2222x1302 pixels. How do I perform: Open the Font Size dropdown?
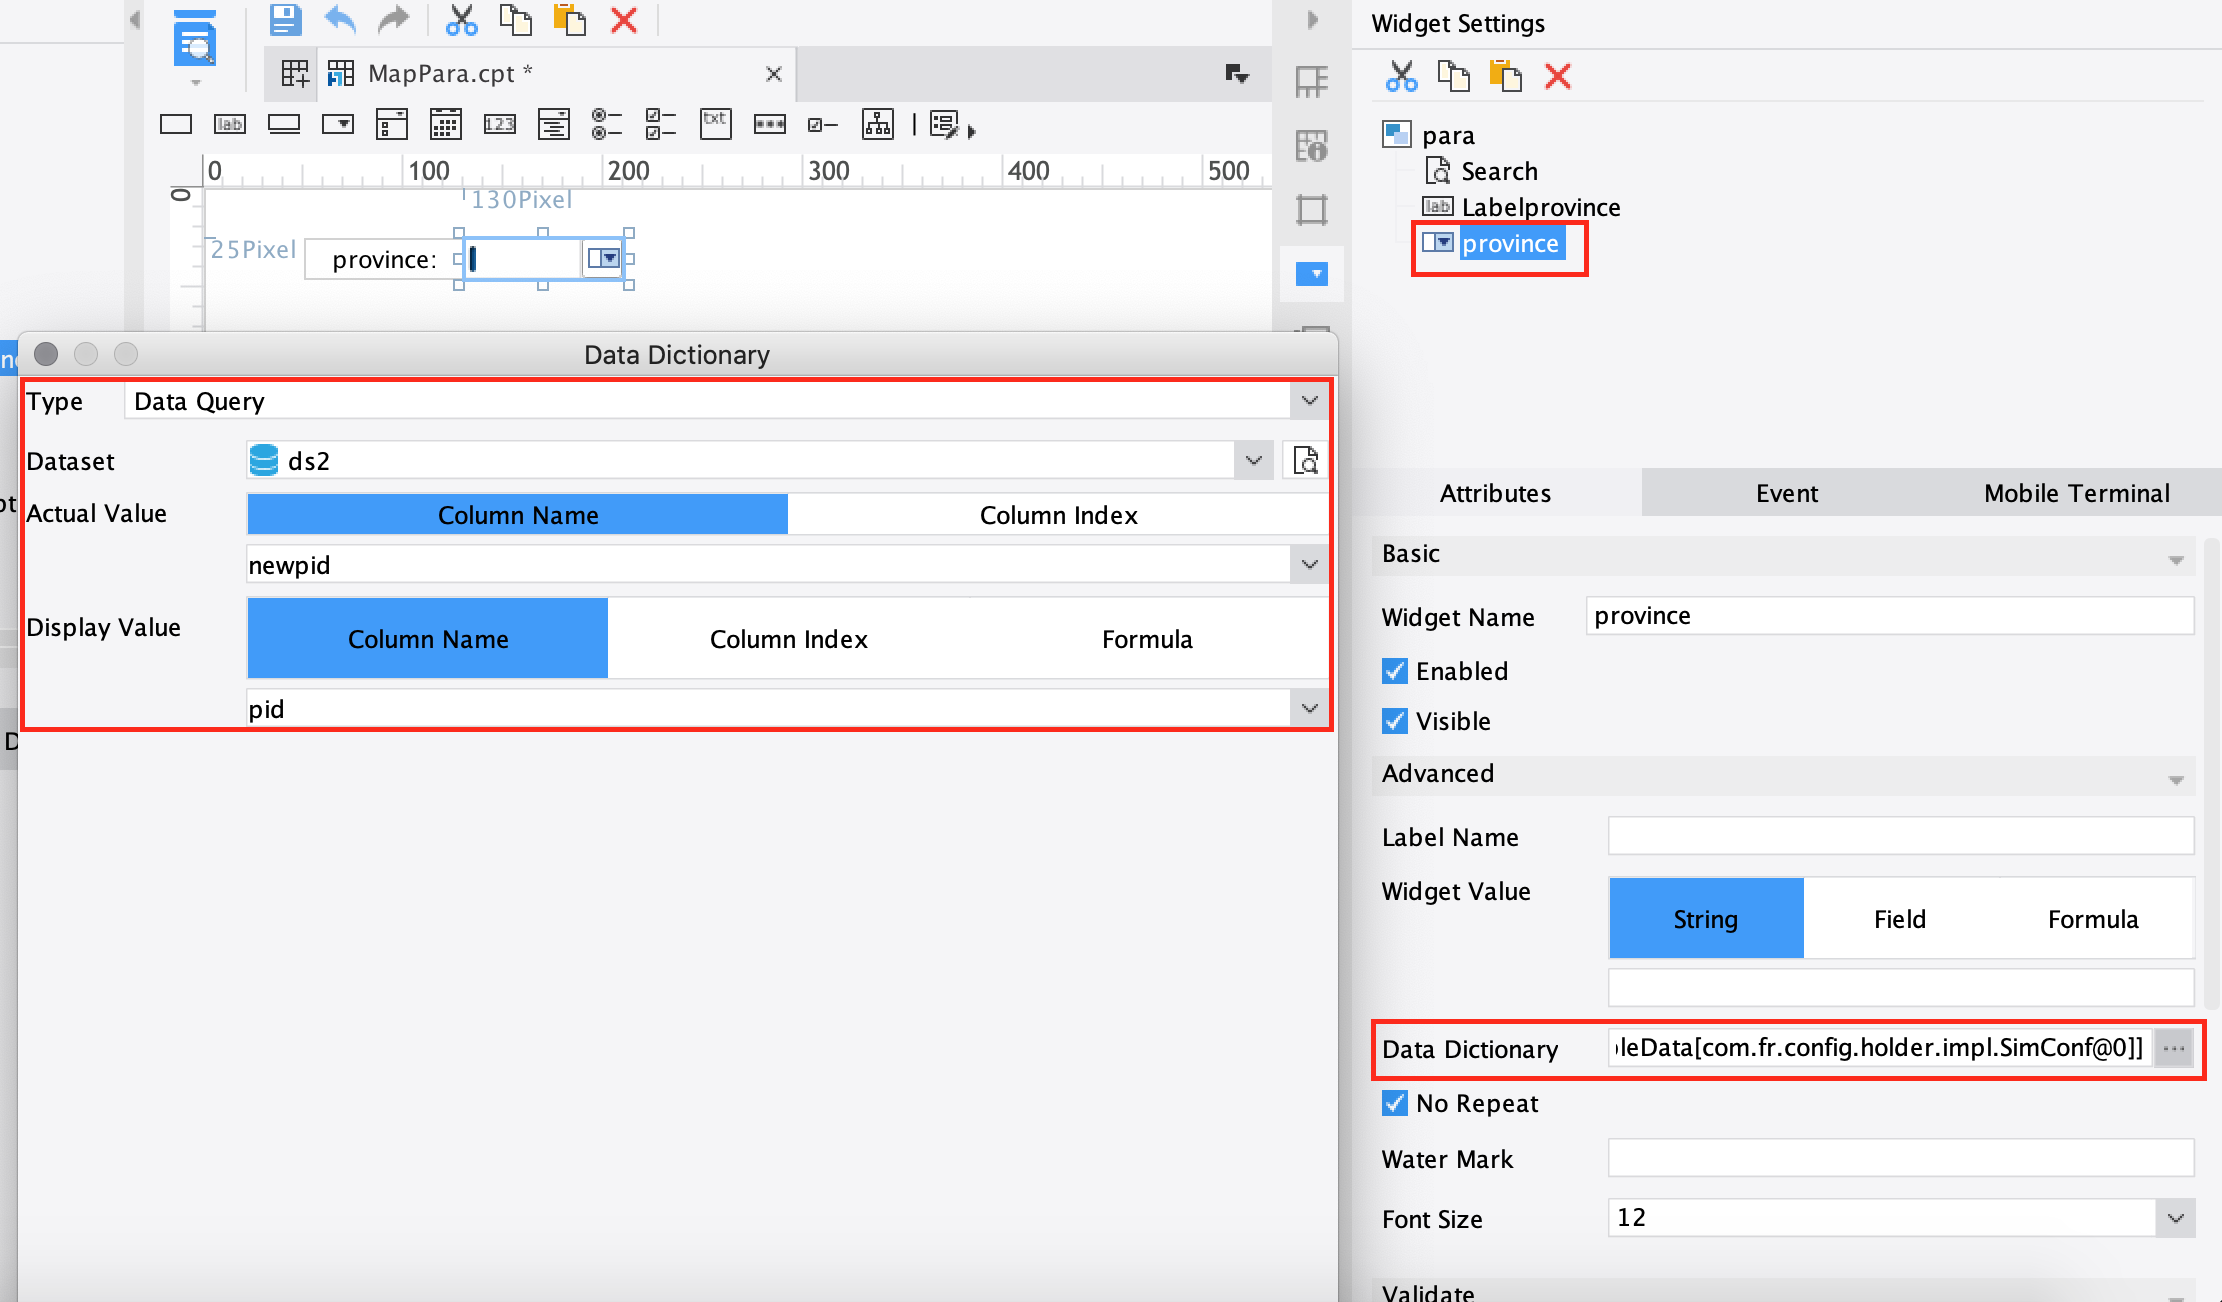[2175, 1218]
